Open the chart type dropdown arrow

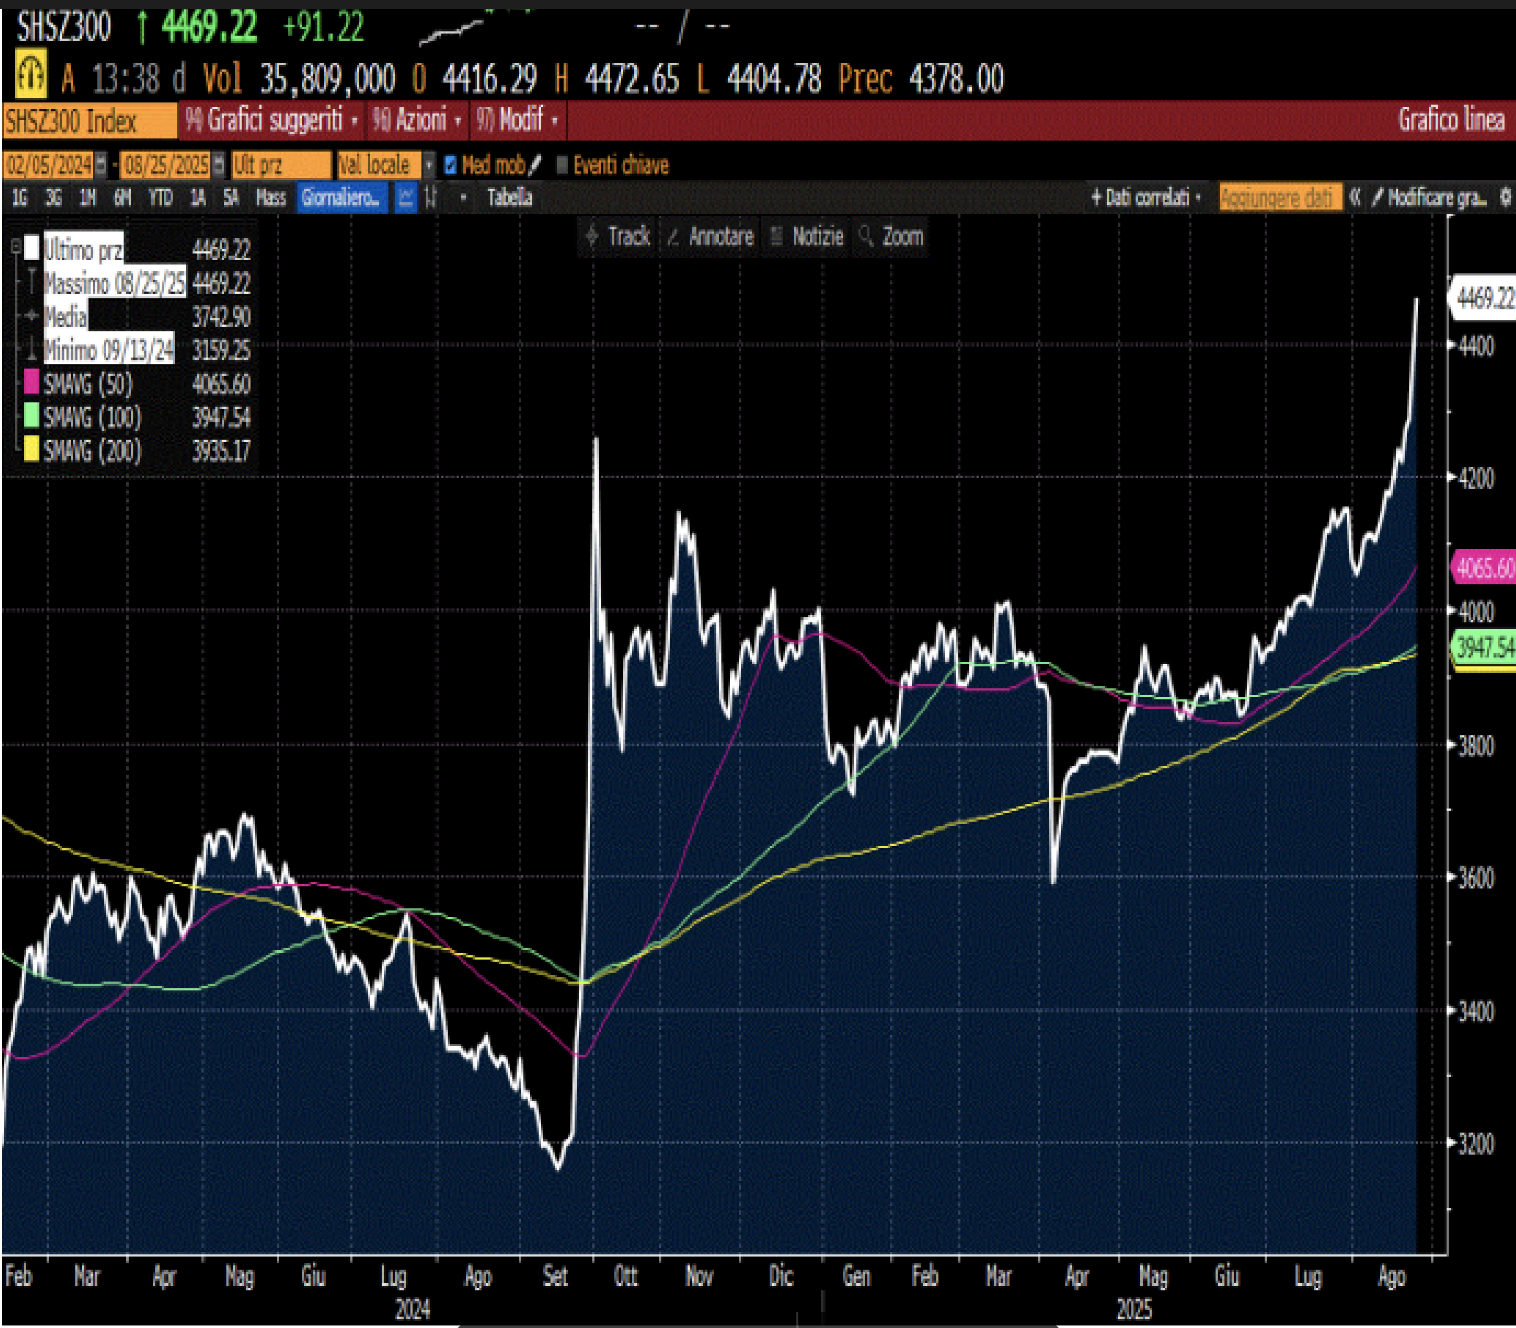[x=463, y=198]
